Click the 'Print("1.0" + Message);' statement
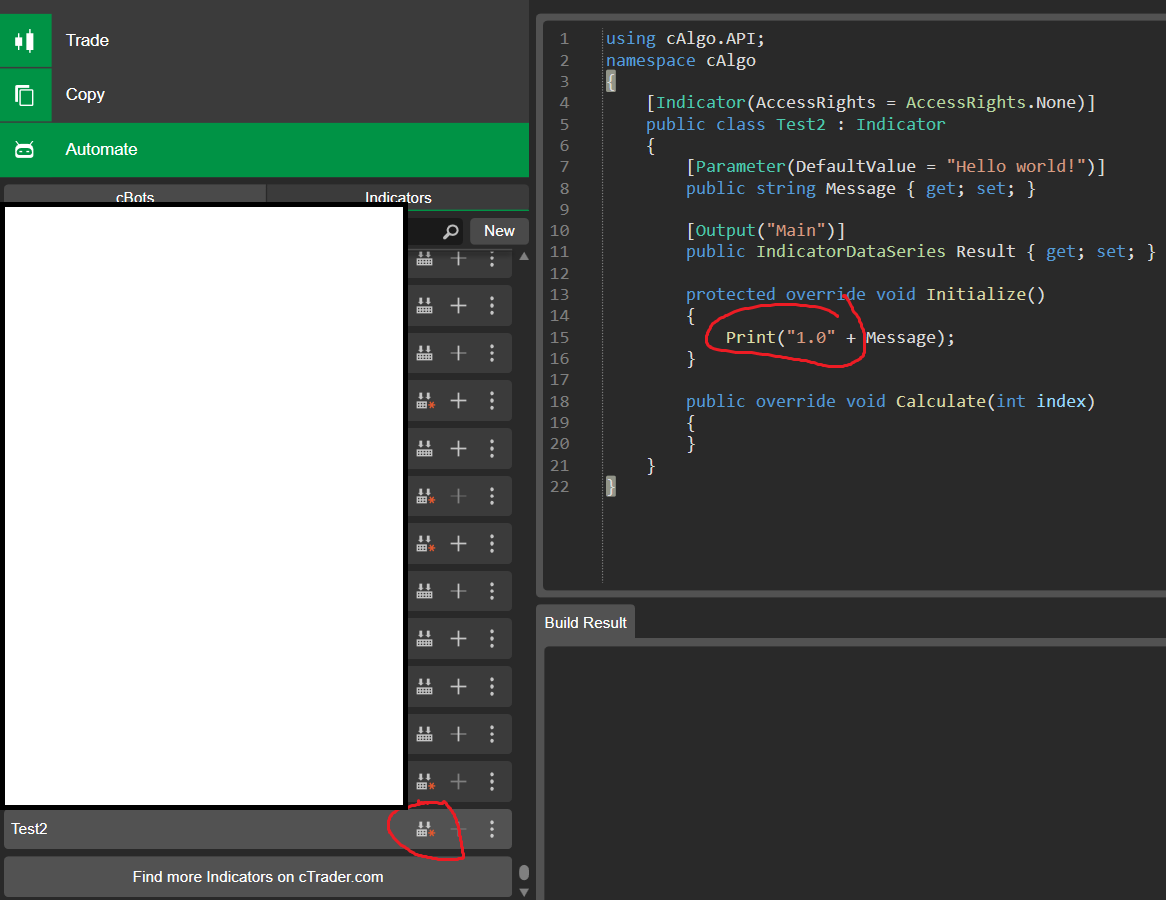Image resolution: width=1166 pixels, height=900 pixels. coord(840,338)
